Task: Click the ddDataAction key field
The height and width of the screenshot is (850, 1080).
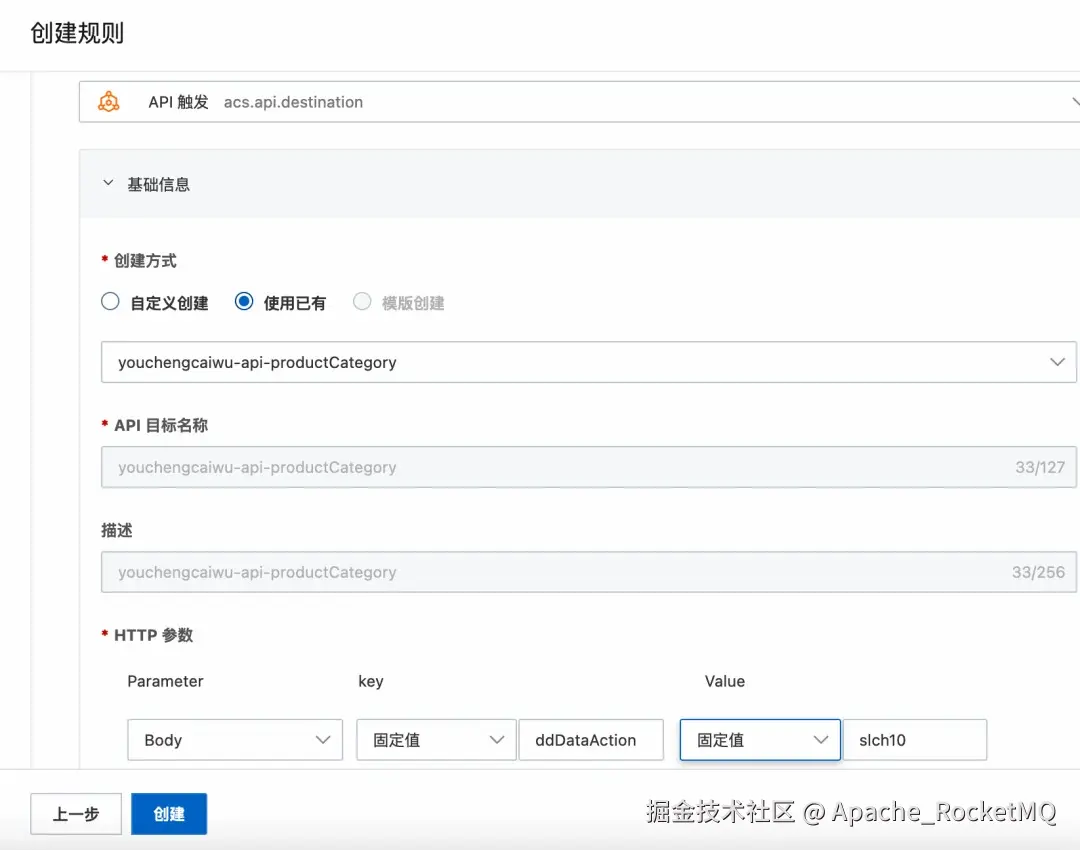Action: [x=591, y=740]
